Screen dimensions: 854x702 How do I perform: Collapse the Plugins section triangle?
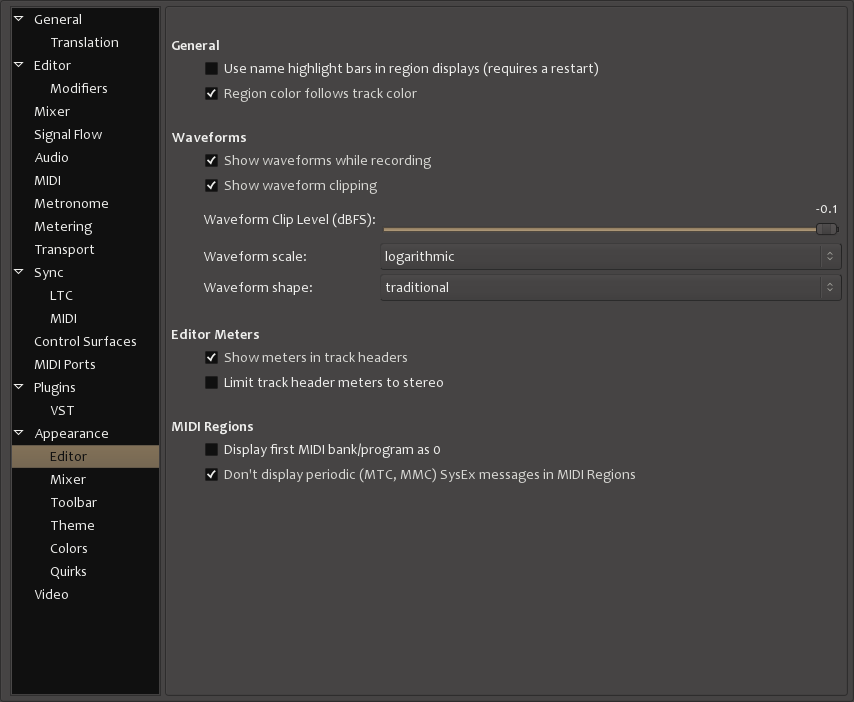pyautogui.click(x=19, y=387)
